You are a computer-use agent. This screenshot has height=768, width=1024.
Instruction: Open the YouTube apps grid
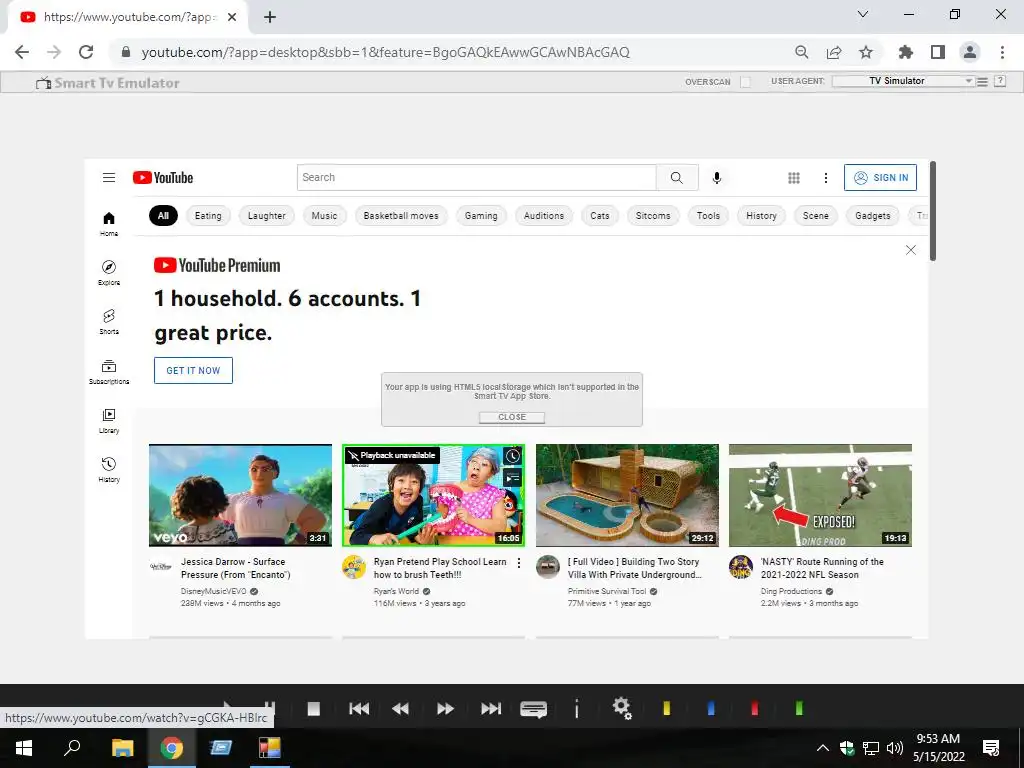[793, 178]
